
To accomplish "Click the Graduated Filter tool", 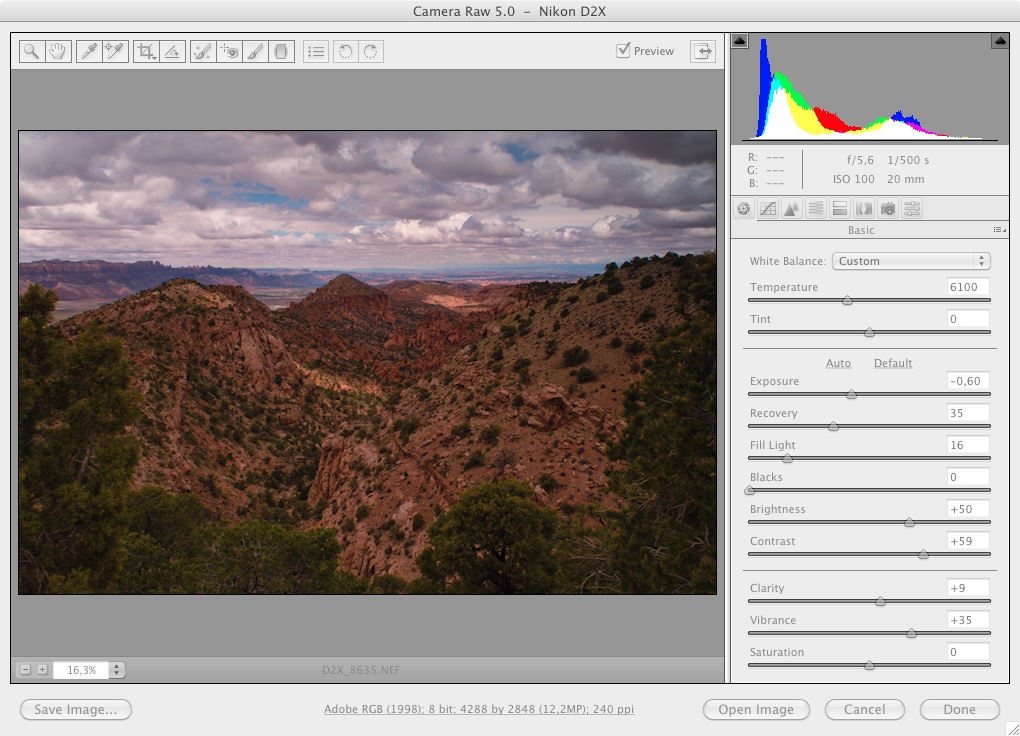I will coord(282,51).
